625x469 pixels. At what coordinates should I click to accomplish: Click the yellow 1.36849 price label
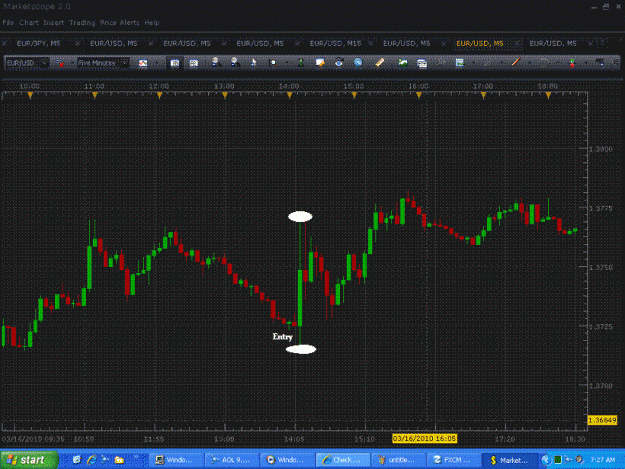pyautogui.click(x=602, y=420)
